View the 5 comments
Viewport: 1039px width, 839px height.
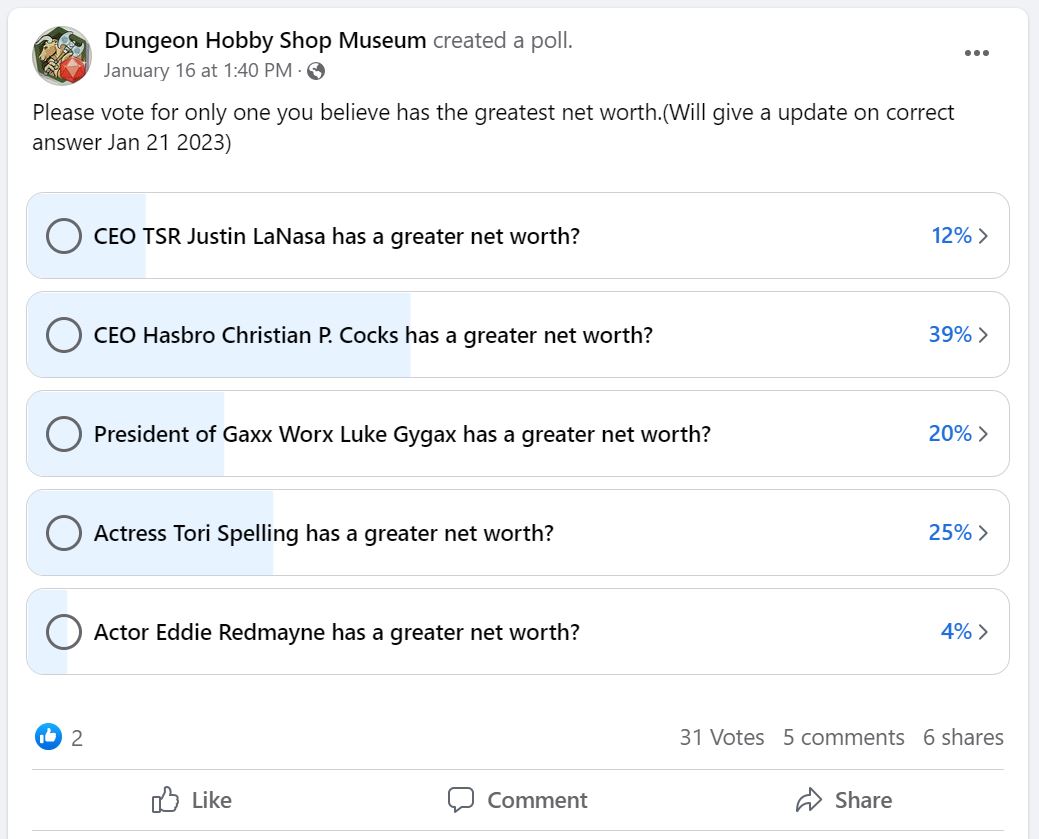click(x=843, y=738)
